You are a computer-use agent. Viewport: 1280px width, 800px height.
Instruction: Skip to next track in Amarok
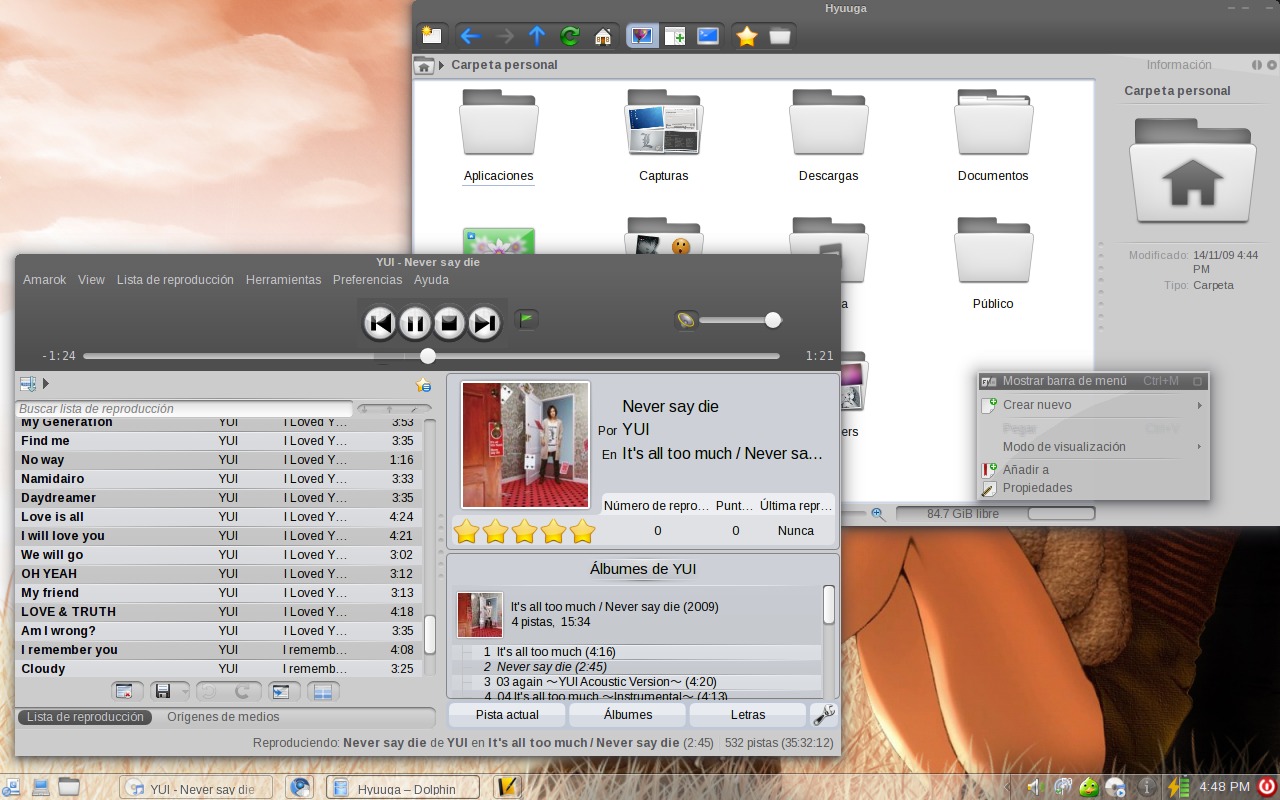point(484,322)
